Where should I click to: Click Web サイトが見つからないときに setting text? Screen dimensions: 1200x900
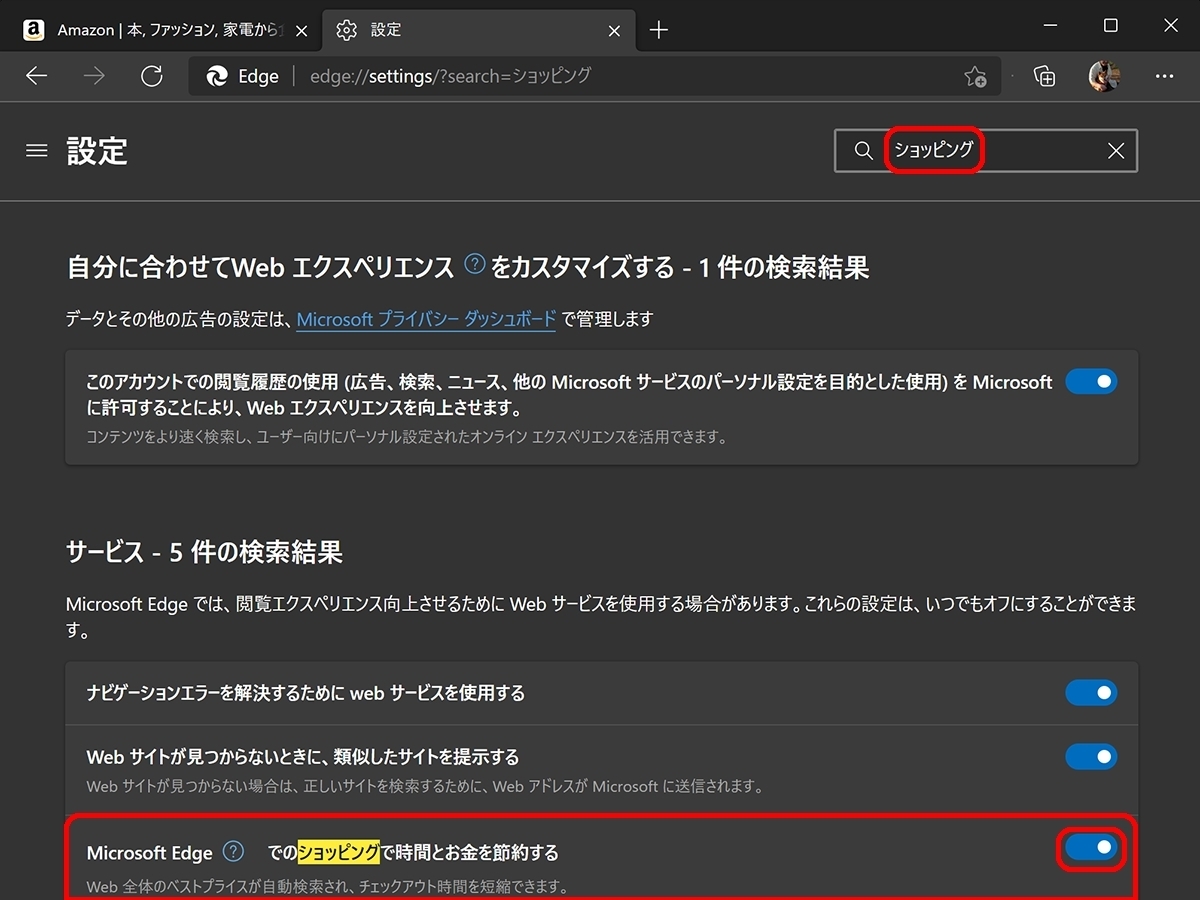pos(303,756)
